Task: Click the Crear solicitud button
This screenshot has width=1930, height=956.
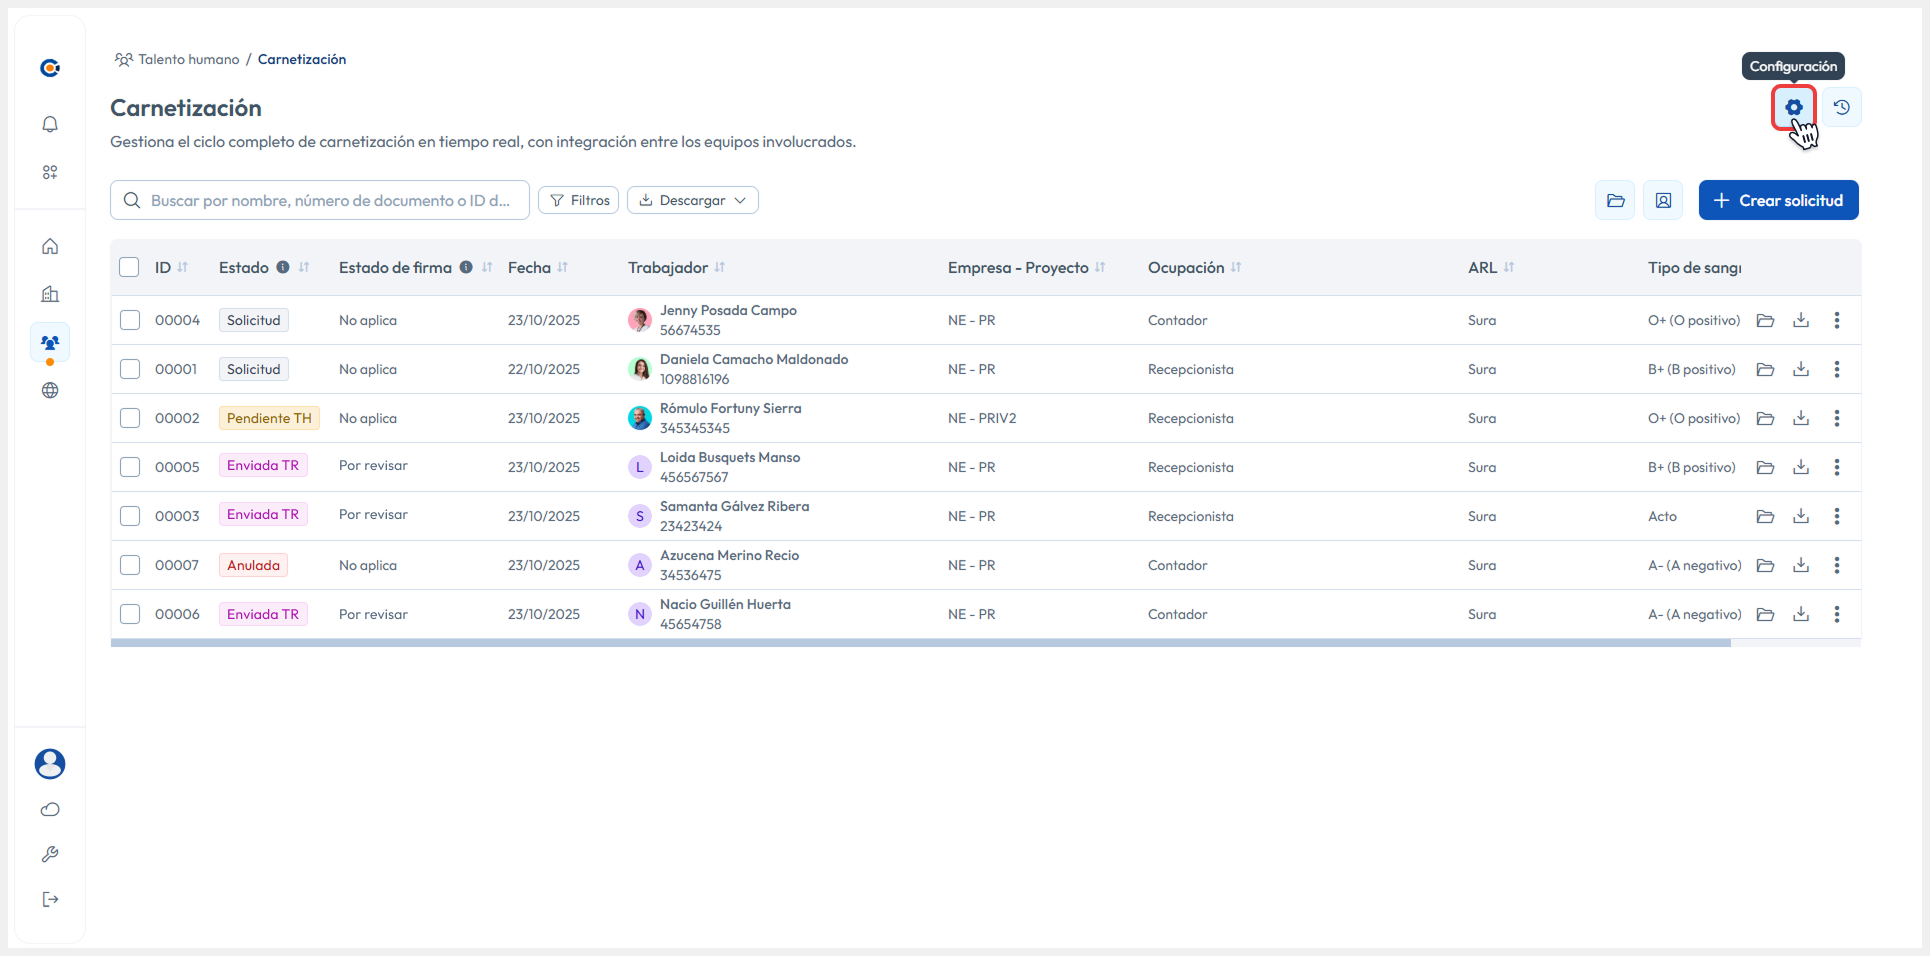Action: [1778, 200]
